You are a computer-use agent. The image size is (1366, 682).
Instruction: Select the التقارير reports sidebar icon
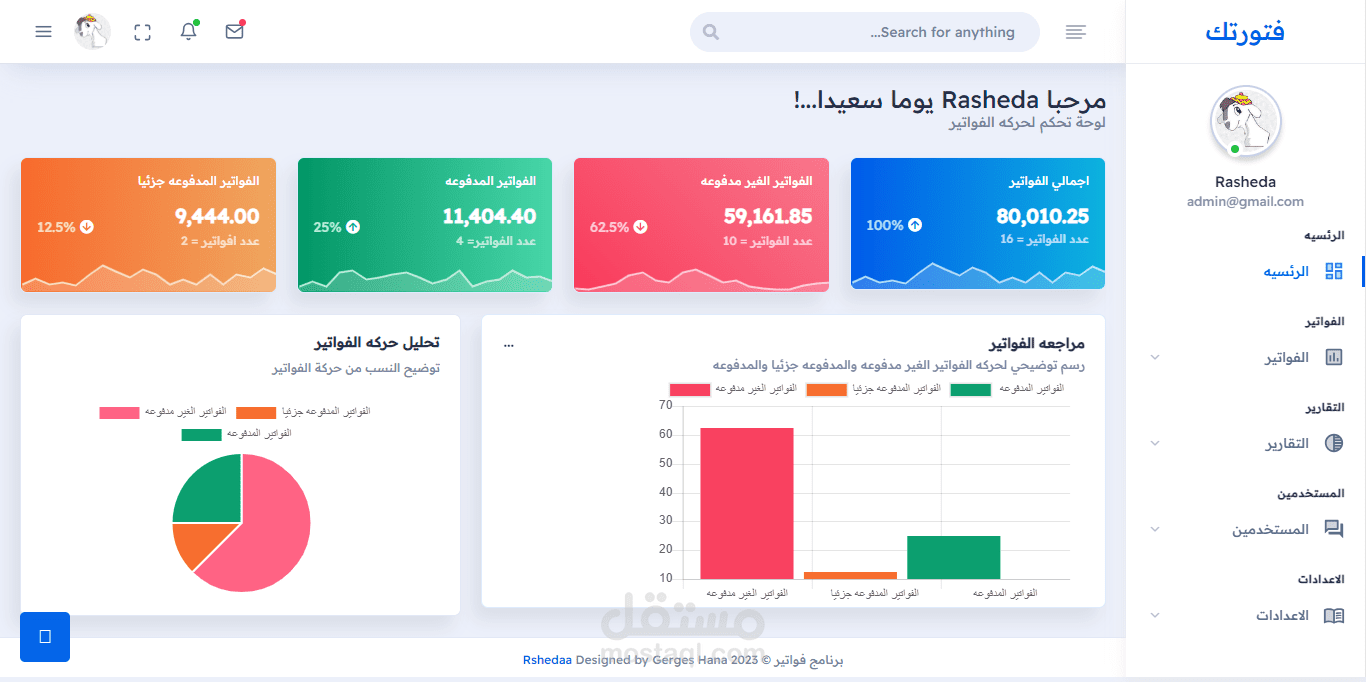click(1333, 443)
